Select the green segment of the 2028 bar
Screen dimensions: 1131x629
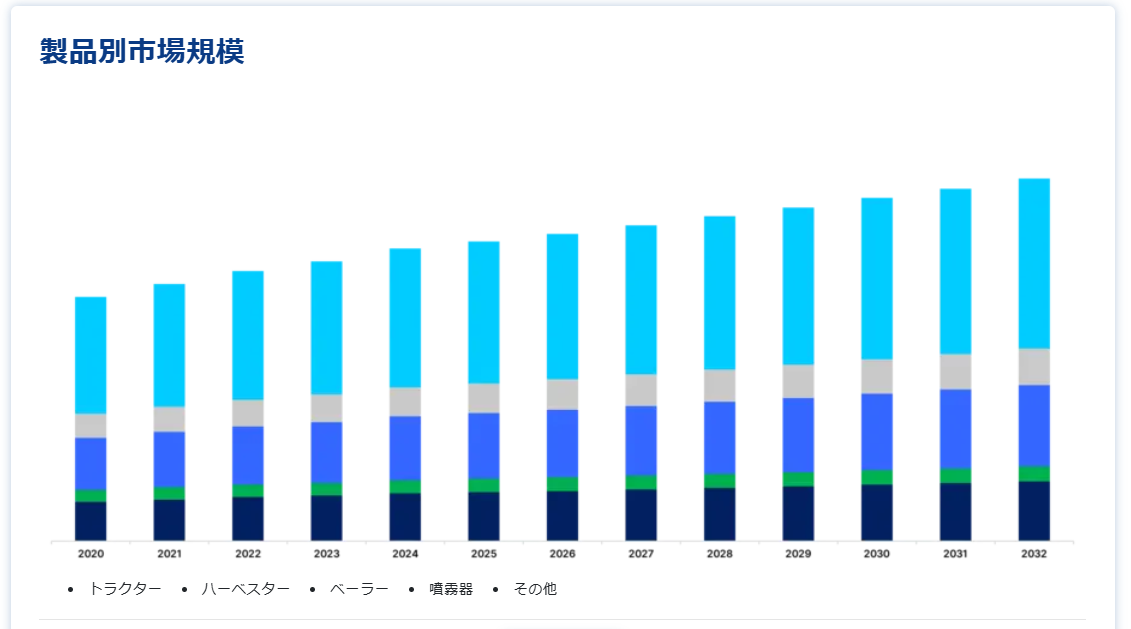[719, 480]
